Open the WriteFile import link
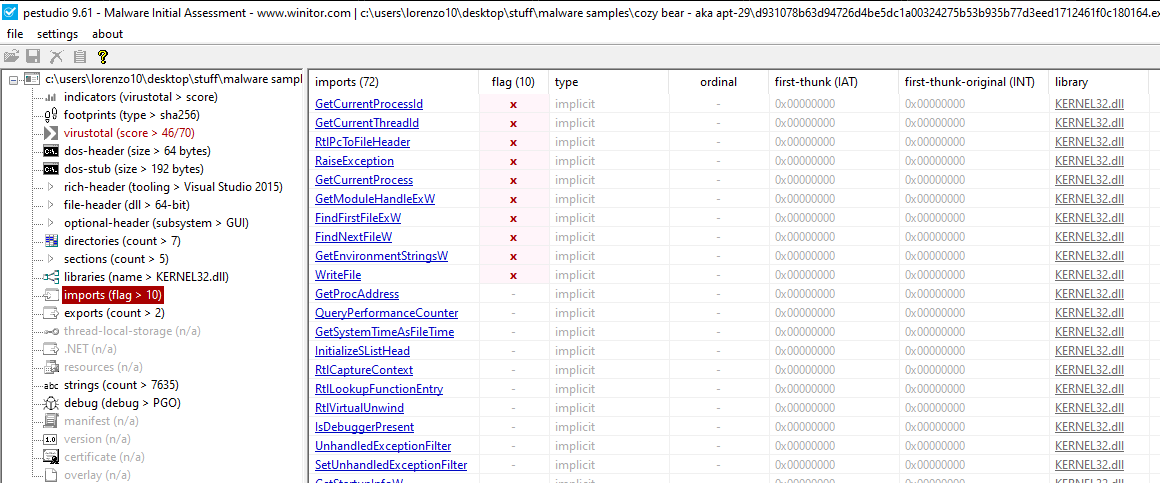The width and height of the screenshot is (1160, 483). [338, 274]
